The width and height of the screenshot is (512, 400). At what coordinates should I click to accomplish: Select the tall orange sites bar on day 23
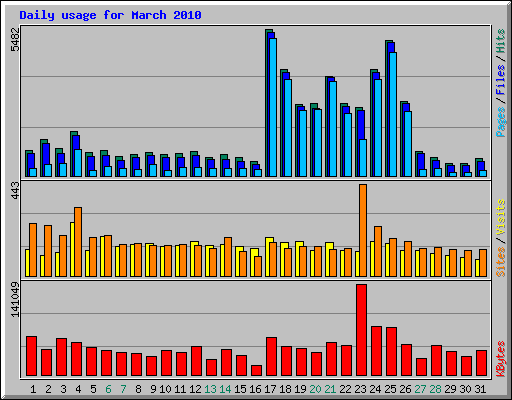(363, 230)
